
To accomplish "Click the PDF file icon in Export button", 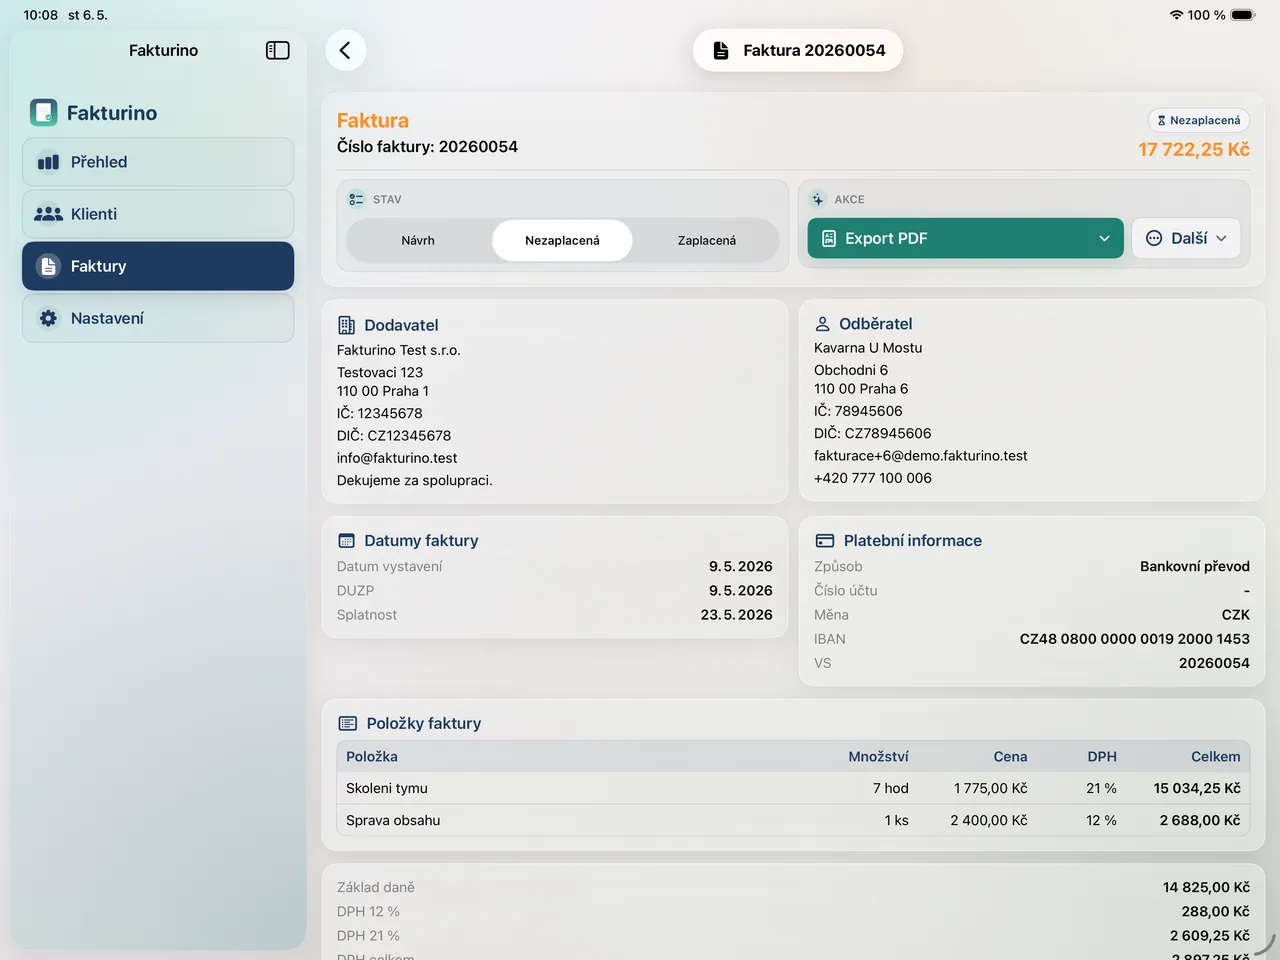I will click(x=828, y=238).
